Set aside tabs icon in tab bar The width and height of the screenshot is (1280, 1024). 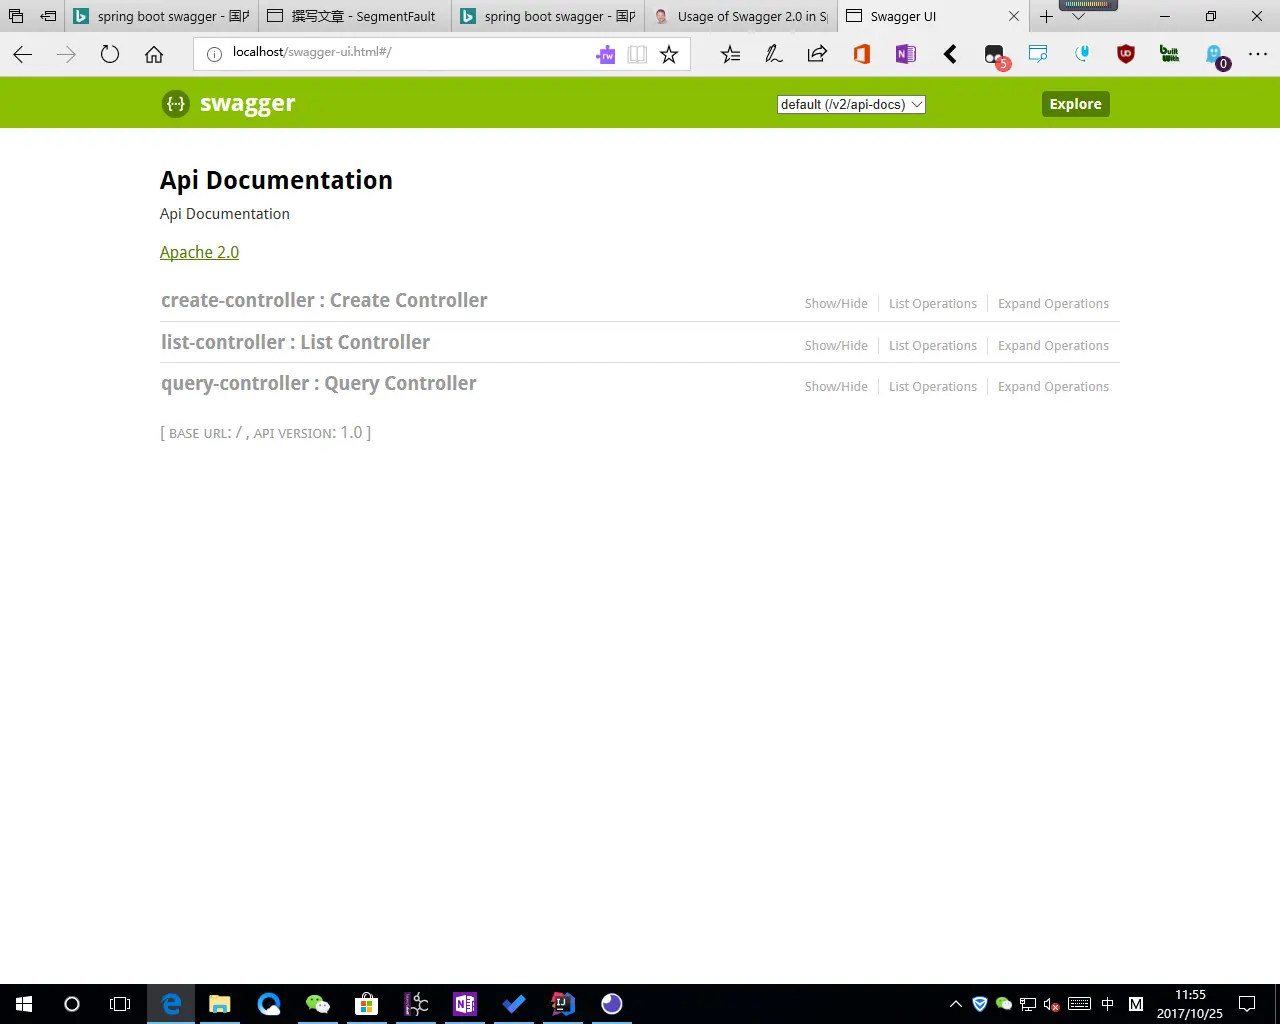pos(48,16)
